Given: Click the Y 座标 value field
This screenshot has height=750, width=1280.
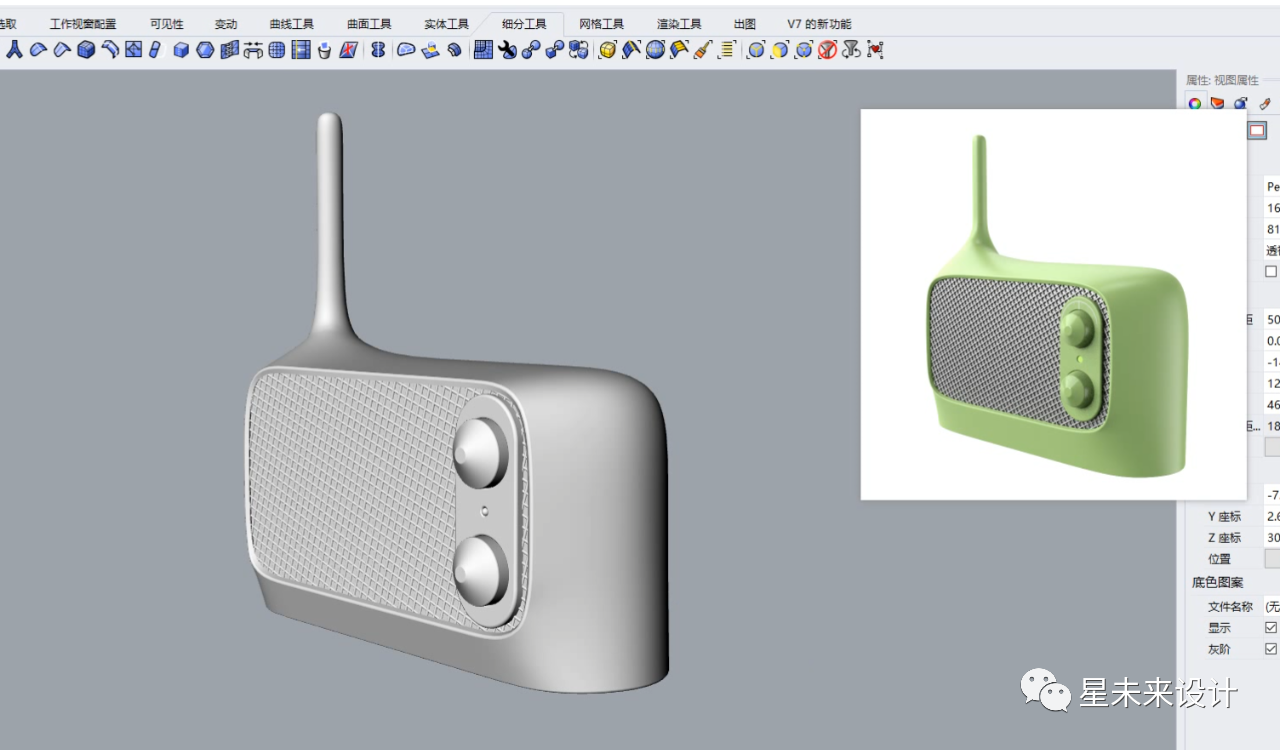Looking at the screenshot, I should (x=1272, y=516).
